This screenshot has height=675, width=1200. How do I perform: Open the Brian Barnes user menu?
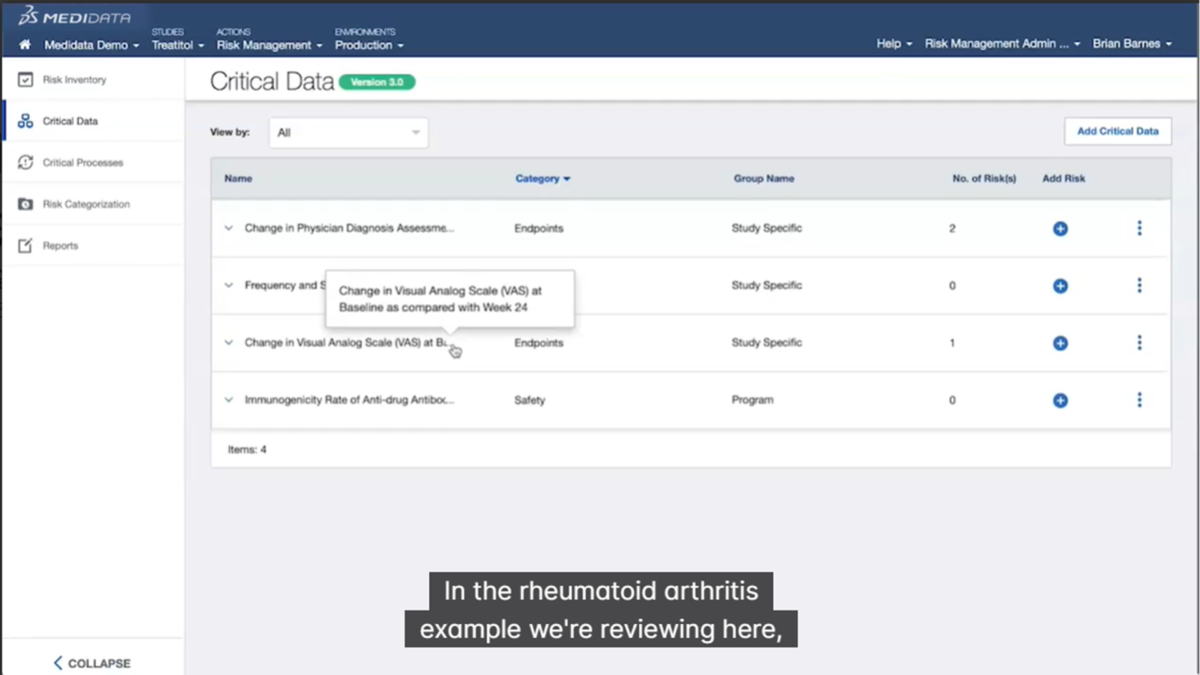1131,44
